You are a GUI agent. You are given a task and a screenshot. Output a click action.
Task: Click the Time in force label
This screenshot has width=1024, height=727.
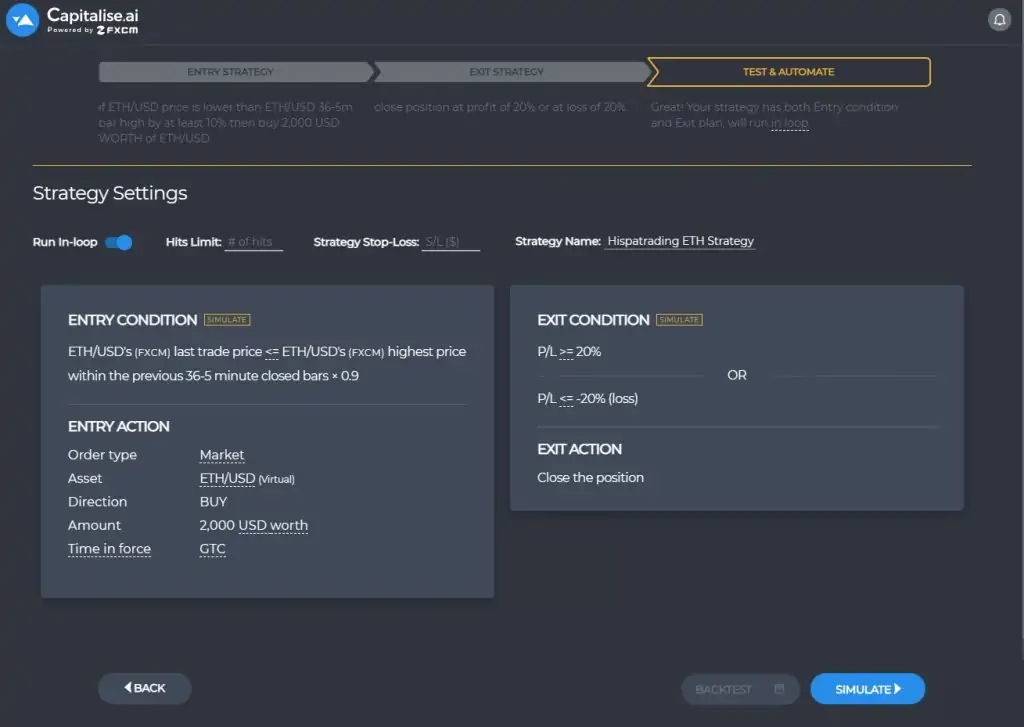coord(109,549)
